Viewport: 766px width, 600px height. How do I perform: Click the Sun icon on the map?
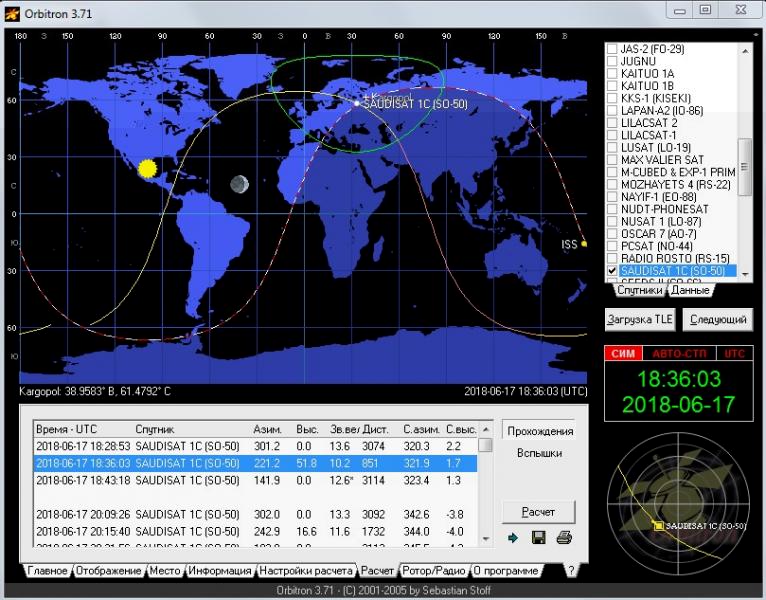click(x=148, y=169)
